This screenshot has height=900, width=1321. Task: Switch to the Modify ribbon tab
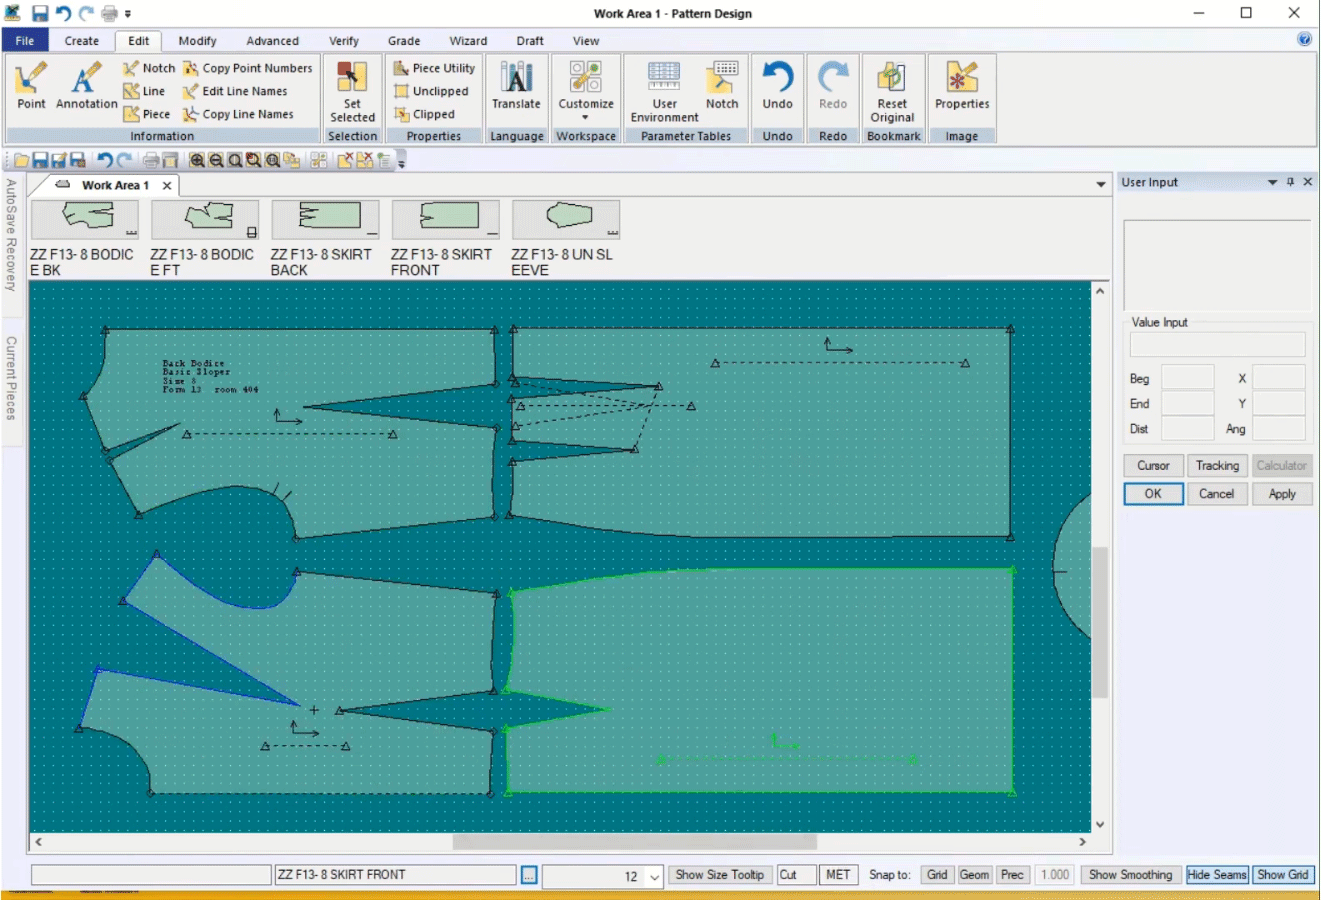(x=197, y=41)
